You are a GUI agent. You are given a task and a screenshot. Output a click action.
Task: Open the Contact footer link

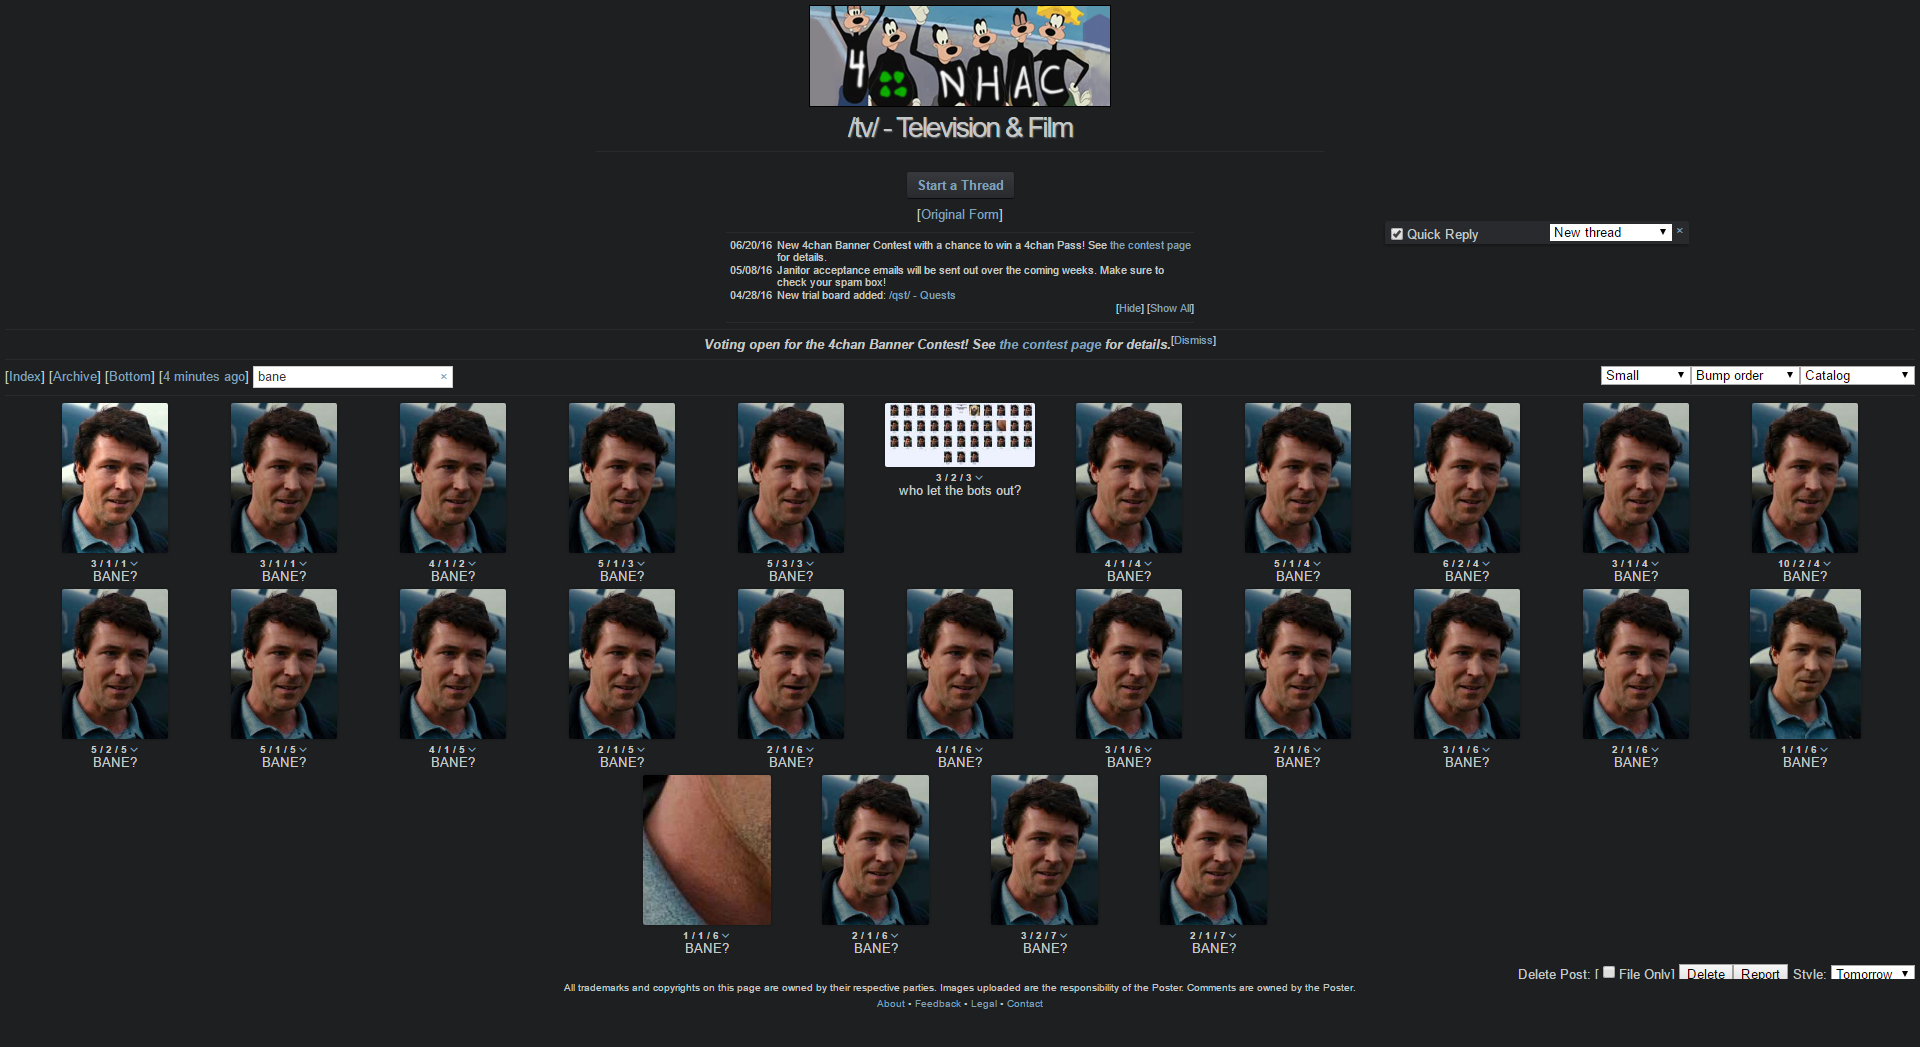(x=1025, y=1004)
